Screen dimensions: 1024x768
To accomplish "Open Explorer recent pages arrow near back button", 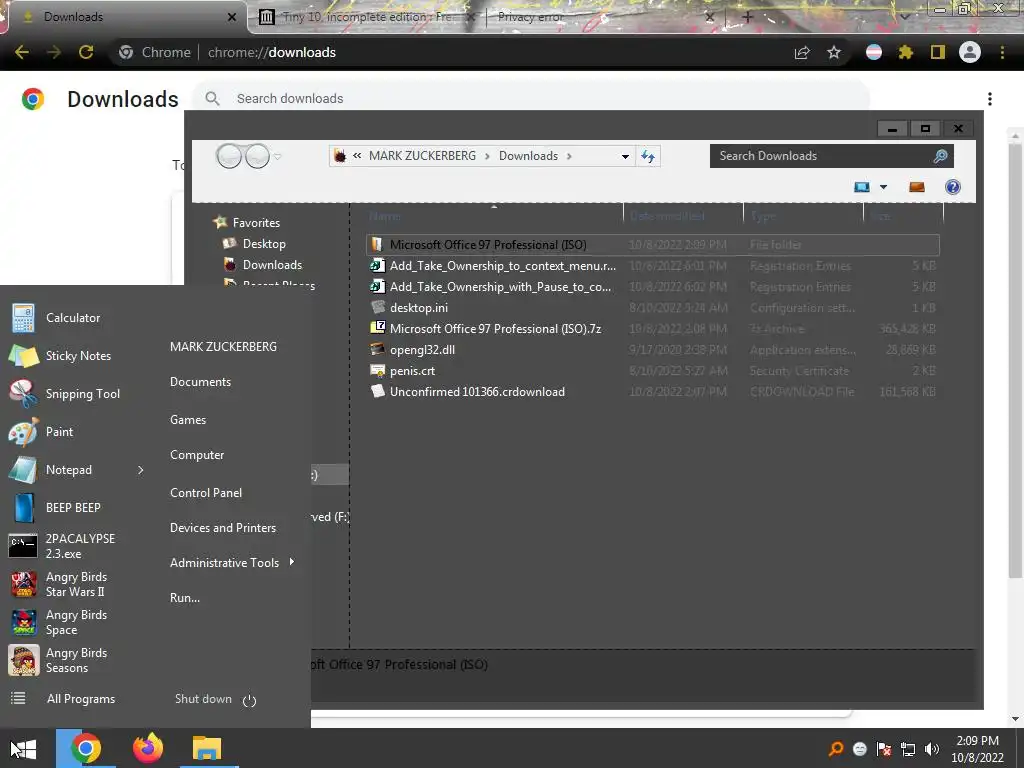I will (278, 157).
